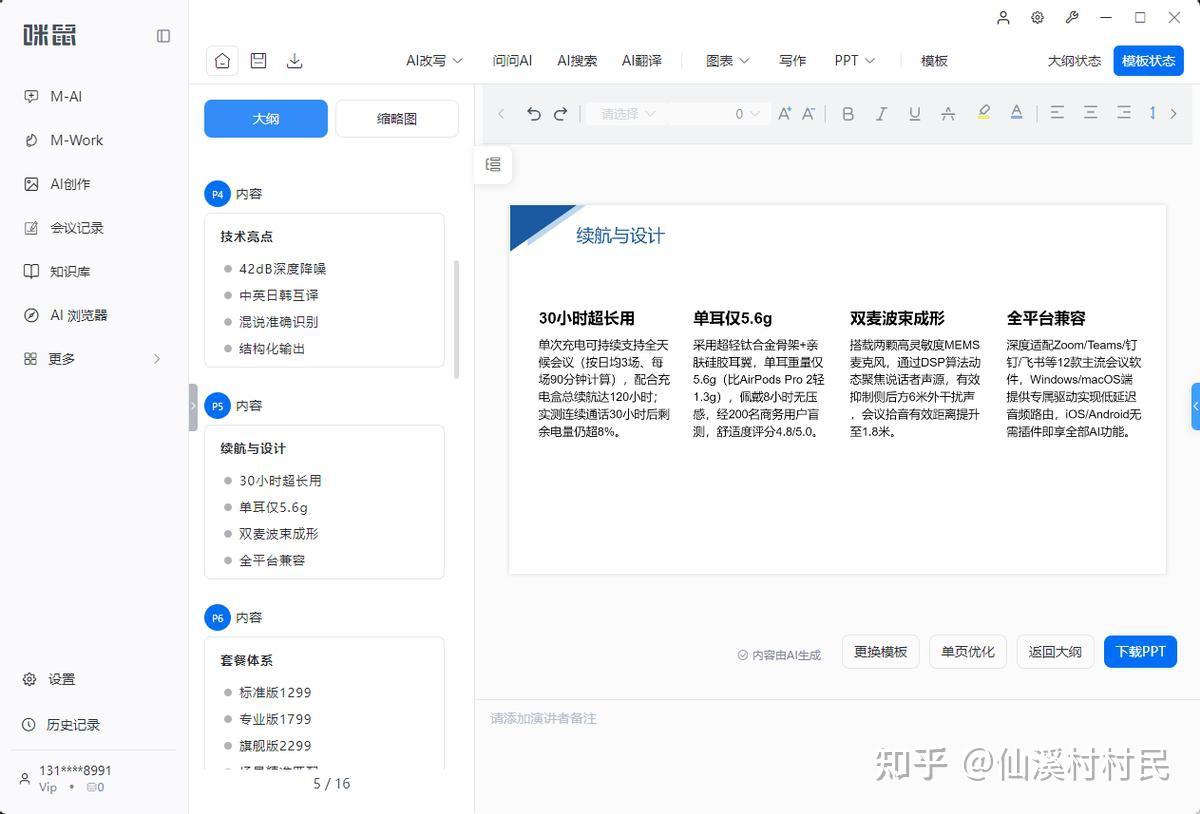Save the document with the floppy icon
This screenshot has height=814, width=1200.
point(258,60)
